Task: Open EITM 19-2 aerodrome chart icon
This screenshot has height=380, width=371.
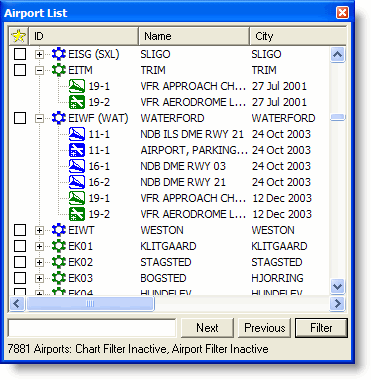Action: (x=77, y=102)
